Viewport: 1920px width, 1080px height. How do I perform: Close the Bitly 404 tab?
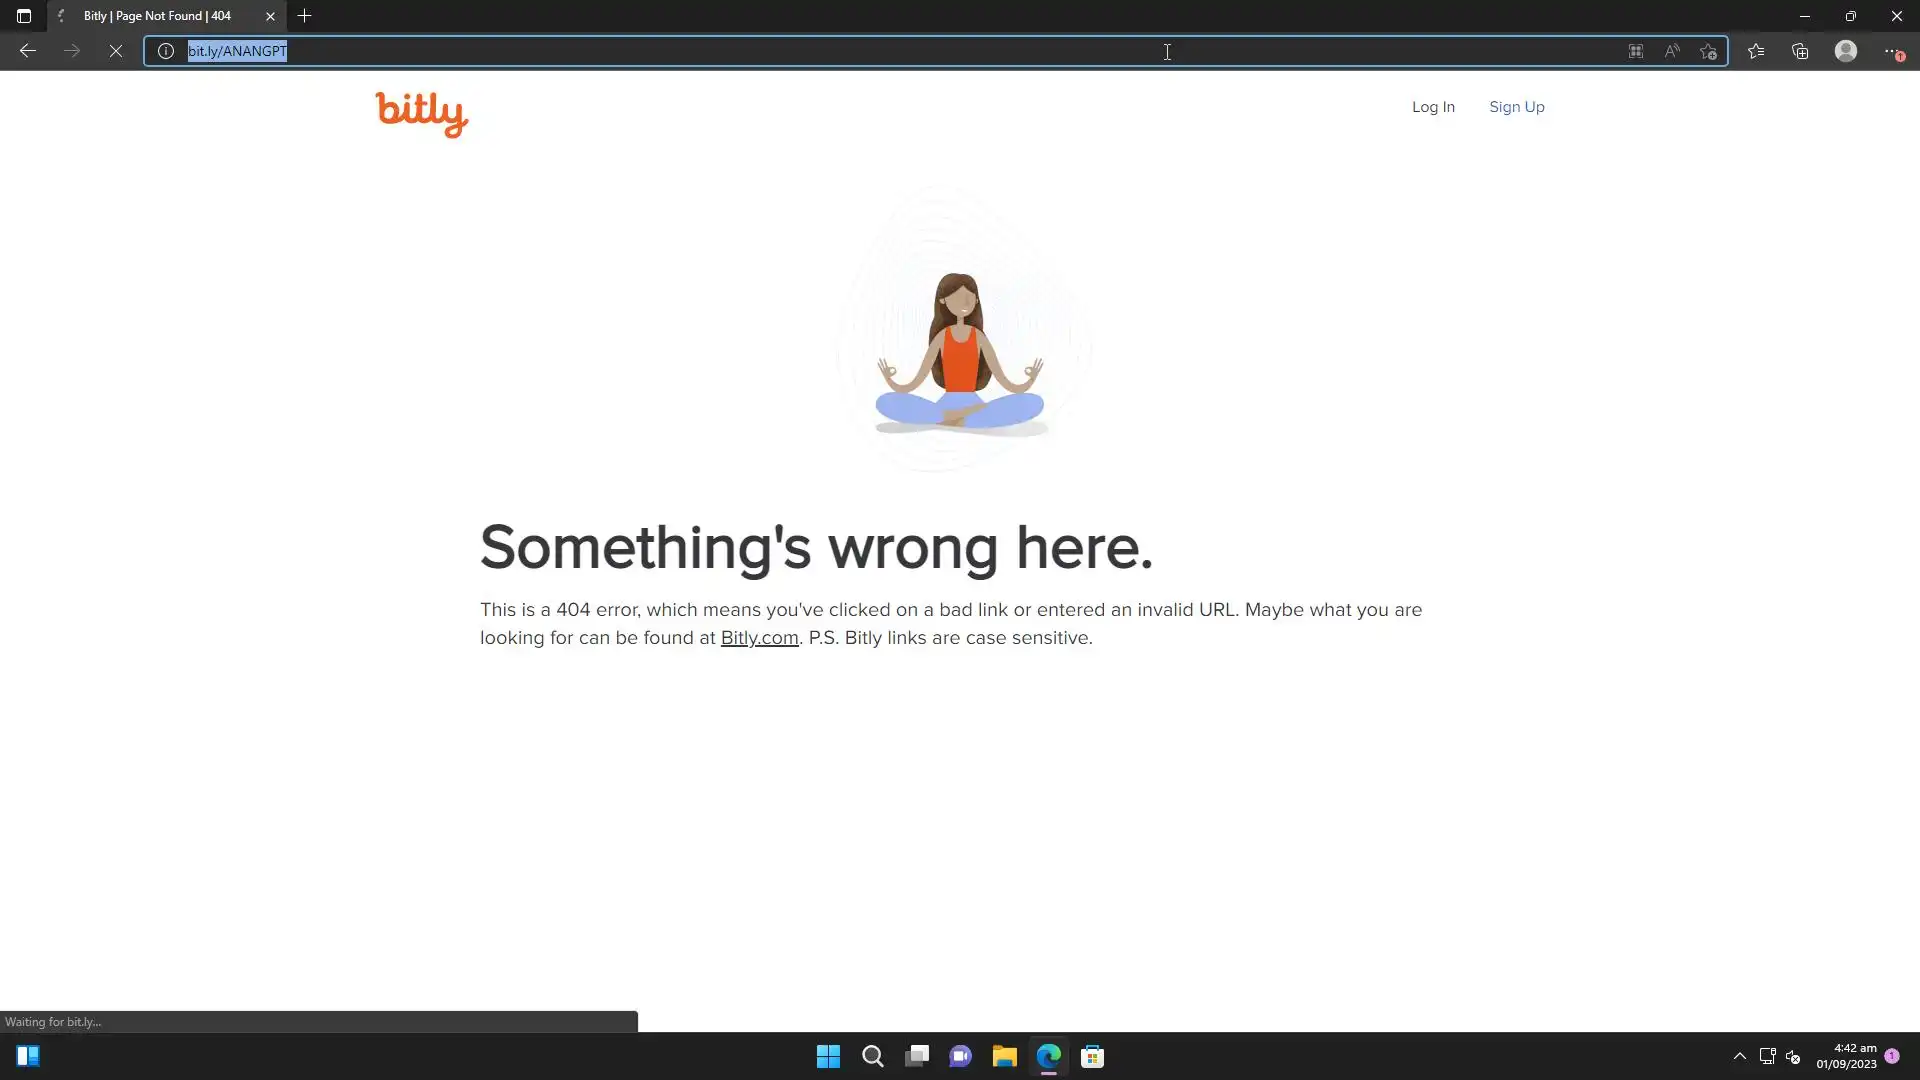(x=270, y=16)
